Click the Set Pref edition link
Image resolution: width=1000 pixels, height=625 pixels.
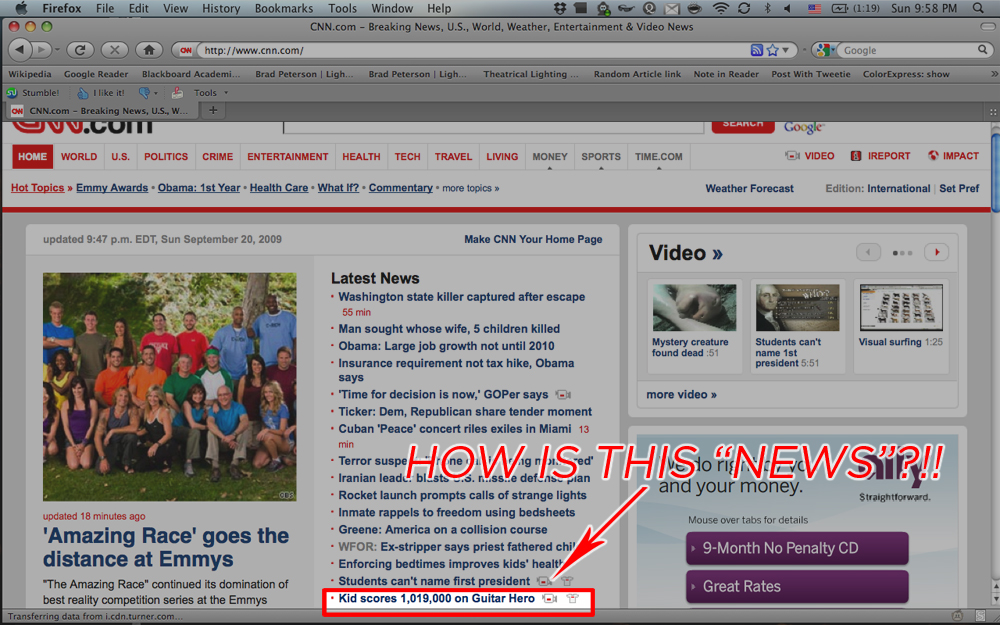959,188
